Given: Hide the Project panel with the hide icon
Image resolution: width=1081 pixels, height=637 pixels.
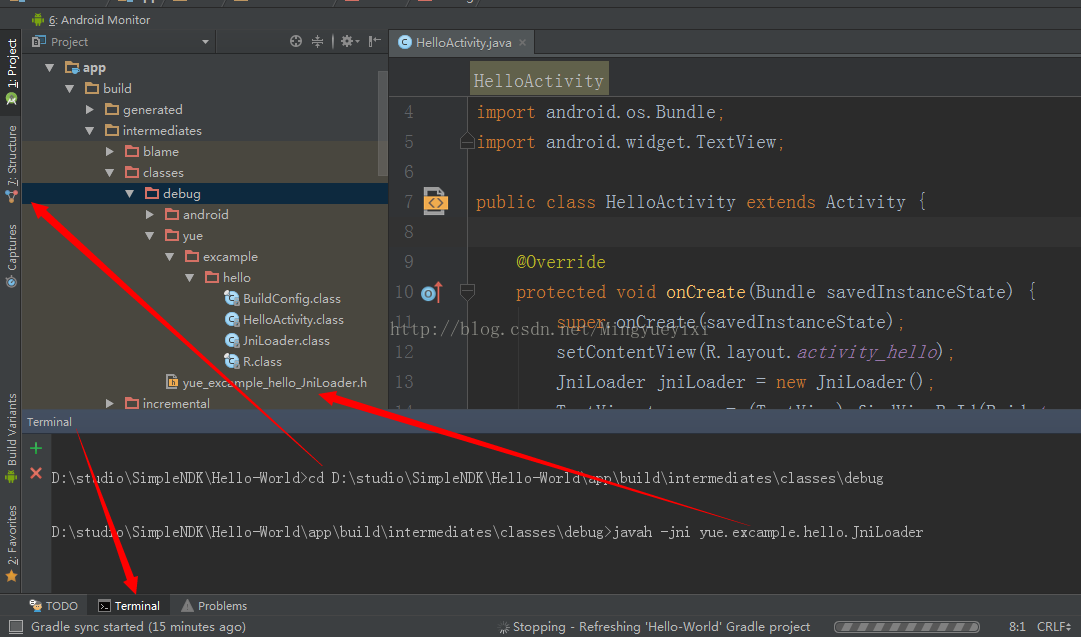Looking at the screenshot, I should point(374,41).
